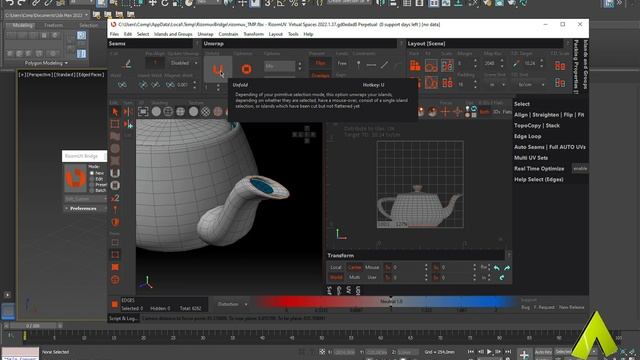The width and height of the screenshot is (640, 360).
Task: Click the Margin value stepper arrows
Action: (x=475, y=63)
